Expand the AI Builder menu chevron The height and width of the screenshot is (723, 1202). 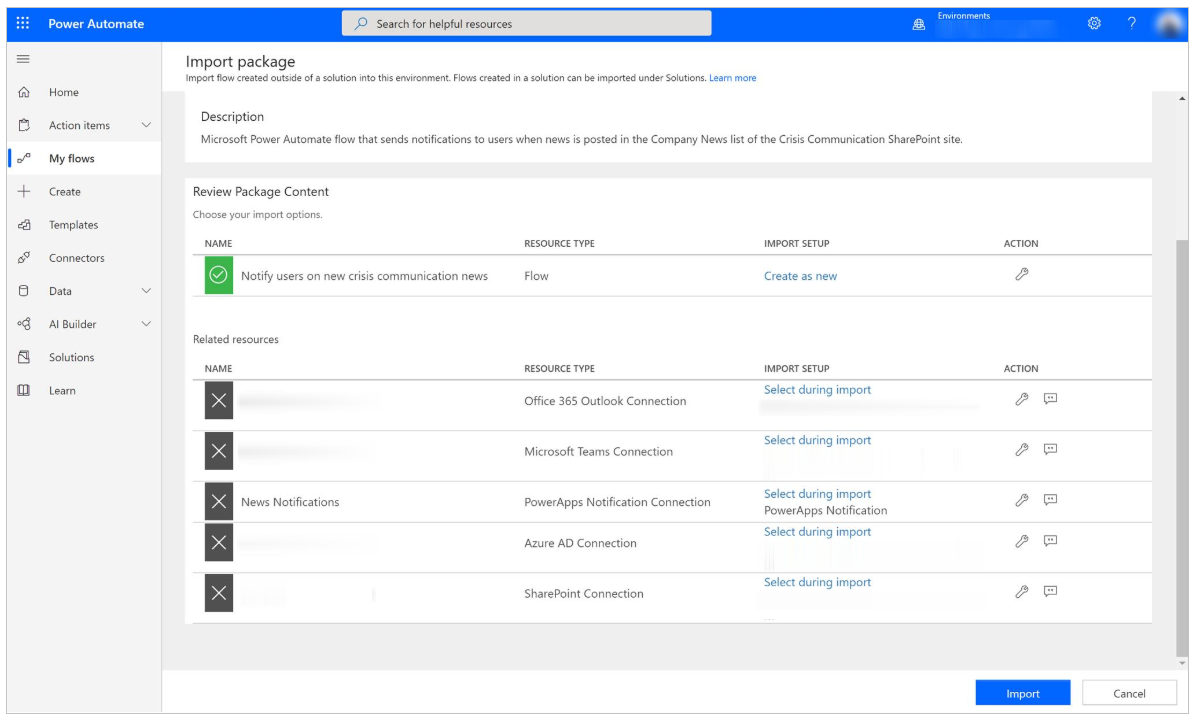click(146, 324)
